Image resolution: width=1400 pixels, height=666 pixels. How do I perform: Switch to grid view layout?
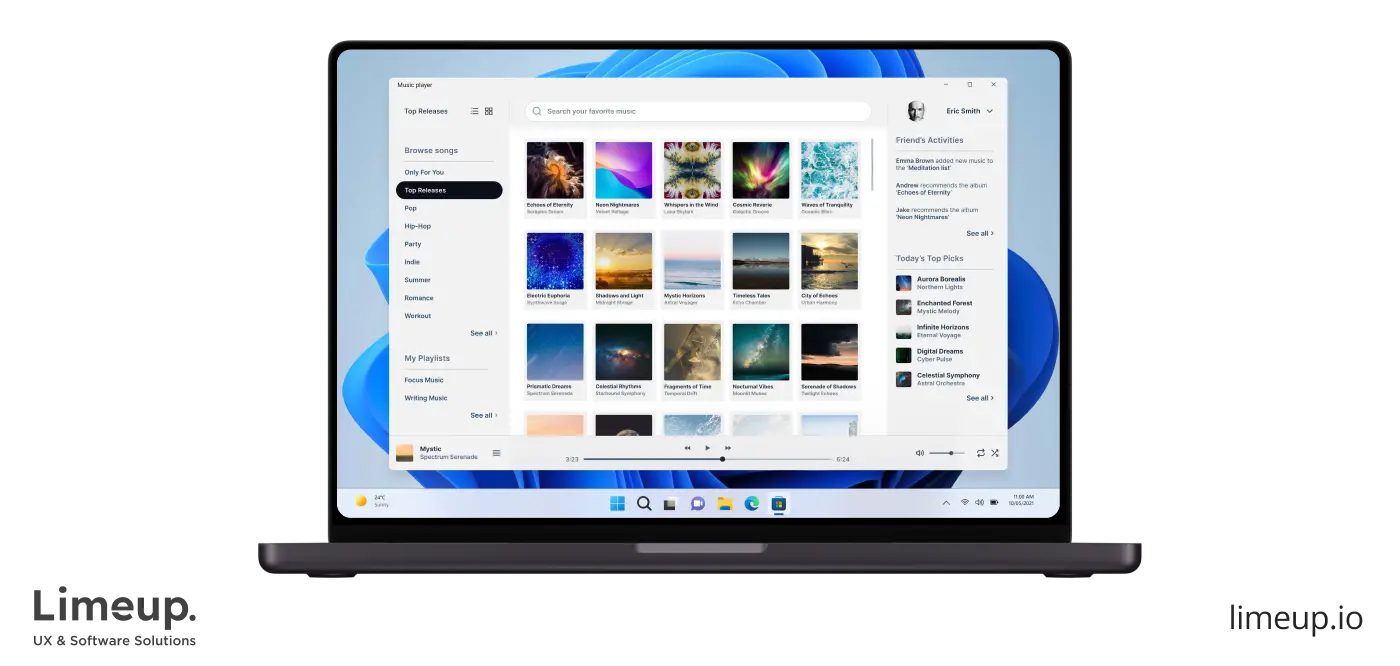(489, 111)
